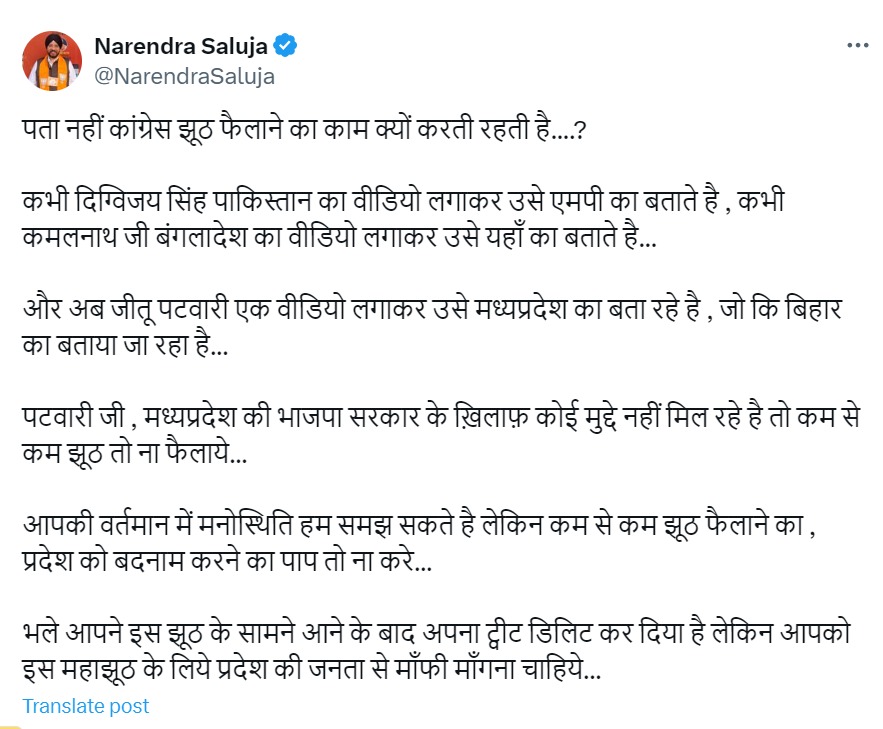Click the display name Narendra Saluja
883x729 pixels.
[182, 46]
